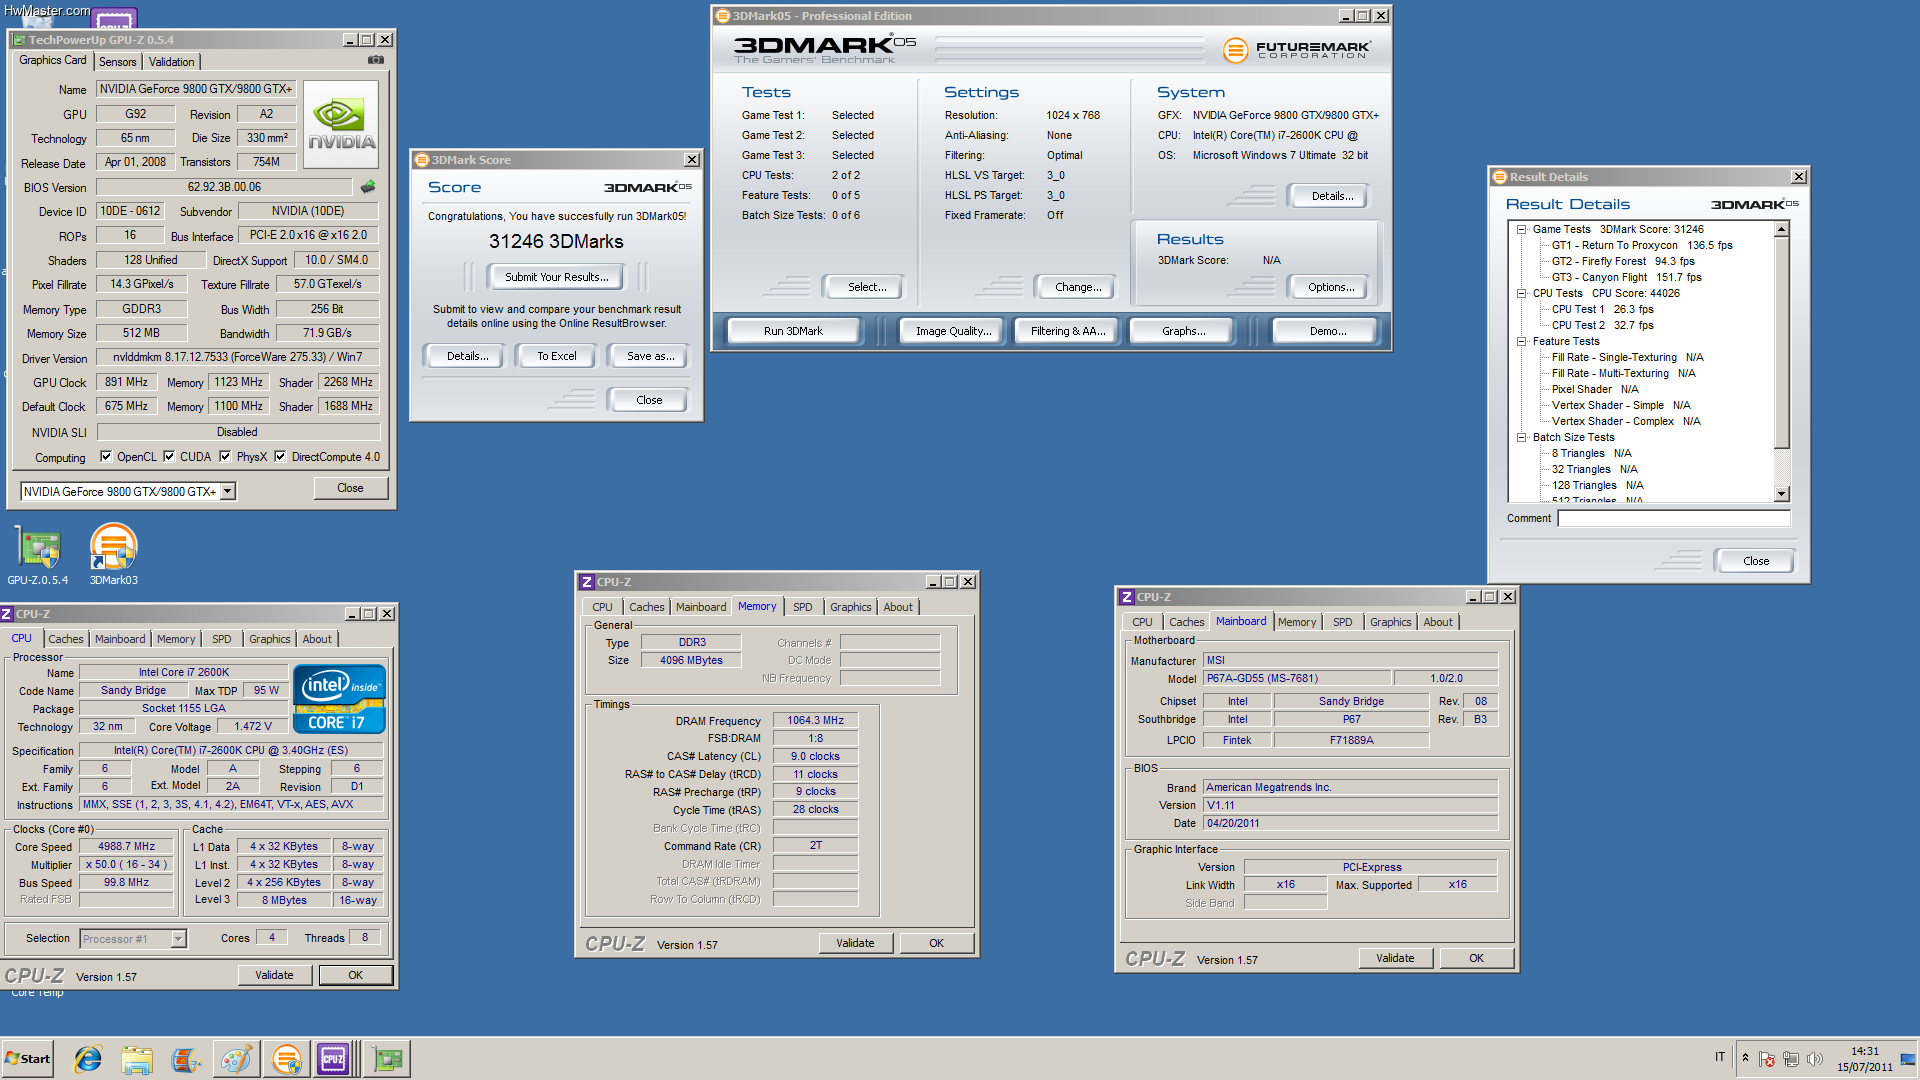Select the CPU Test 2 result row
Image resolution: width=1920 pixels, height=1080 pixels.
pos(1602,326)
